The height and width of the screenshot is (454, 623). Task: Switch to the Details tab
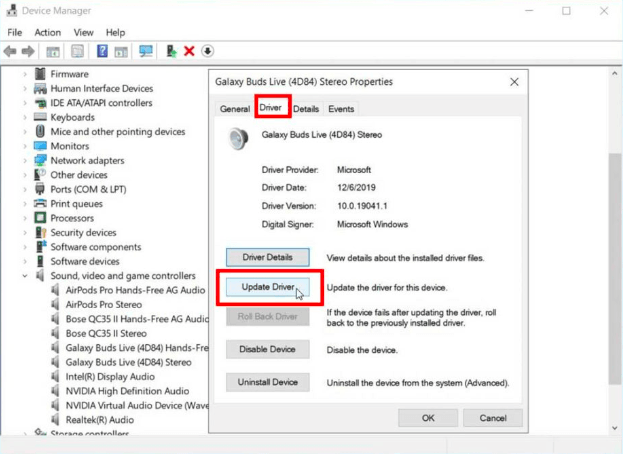[x=306, y=109]
